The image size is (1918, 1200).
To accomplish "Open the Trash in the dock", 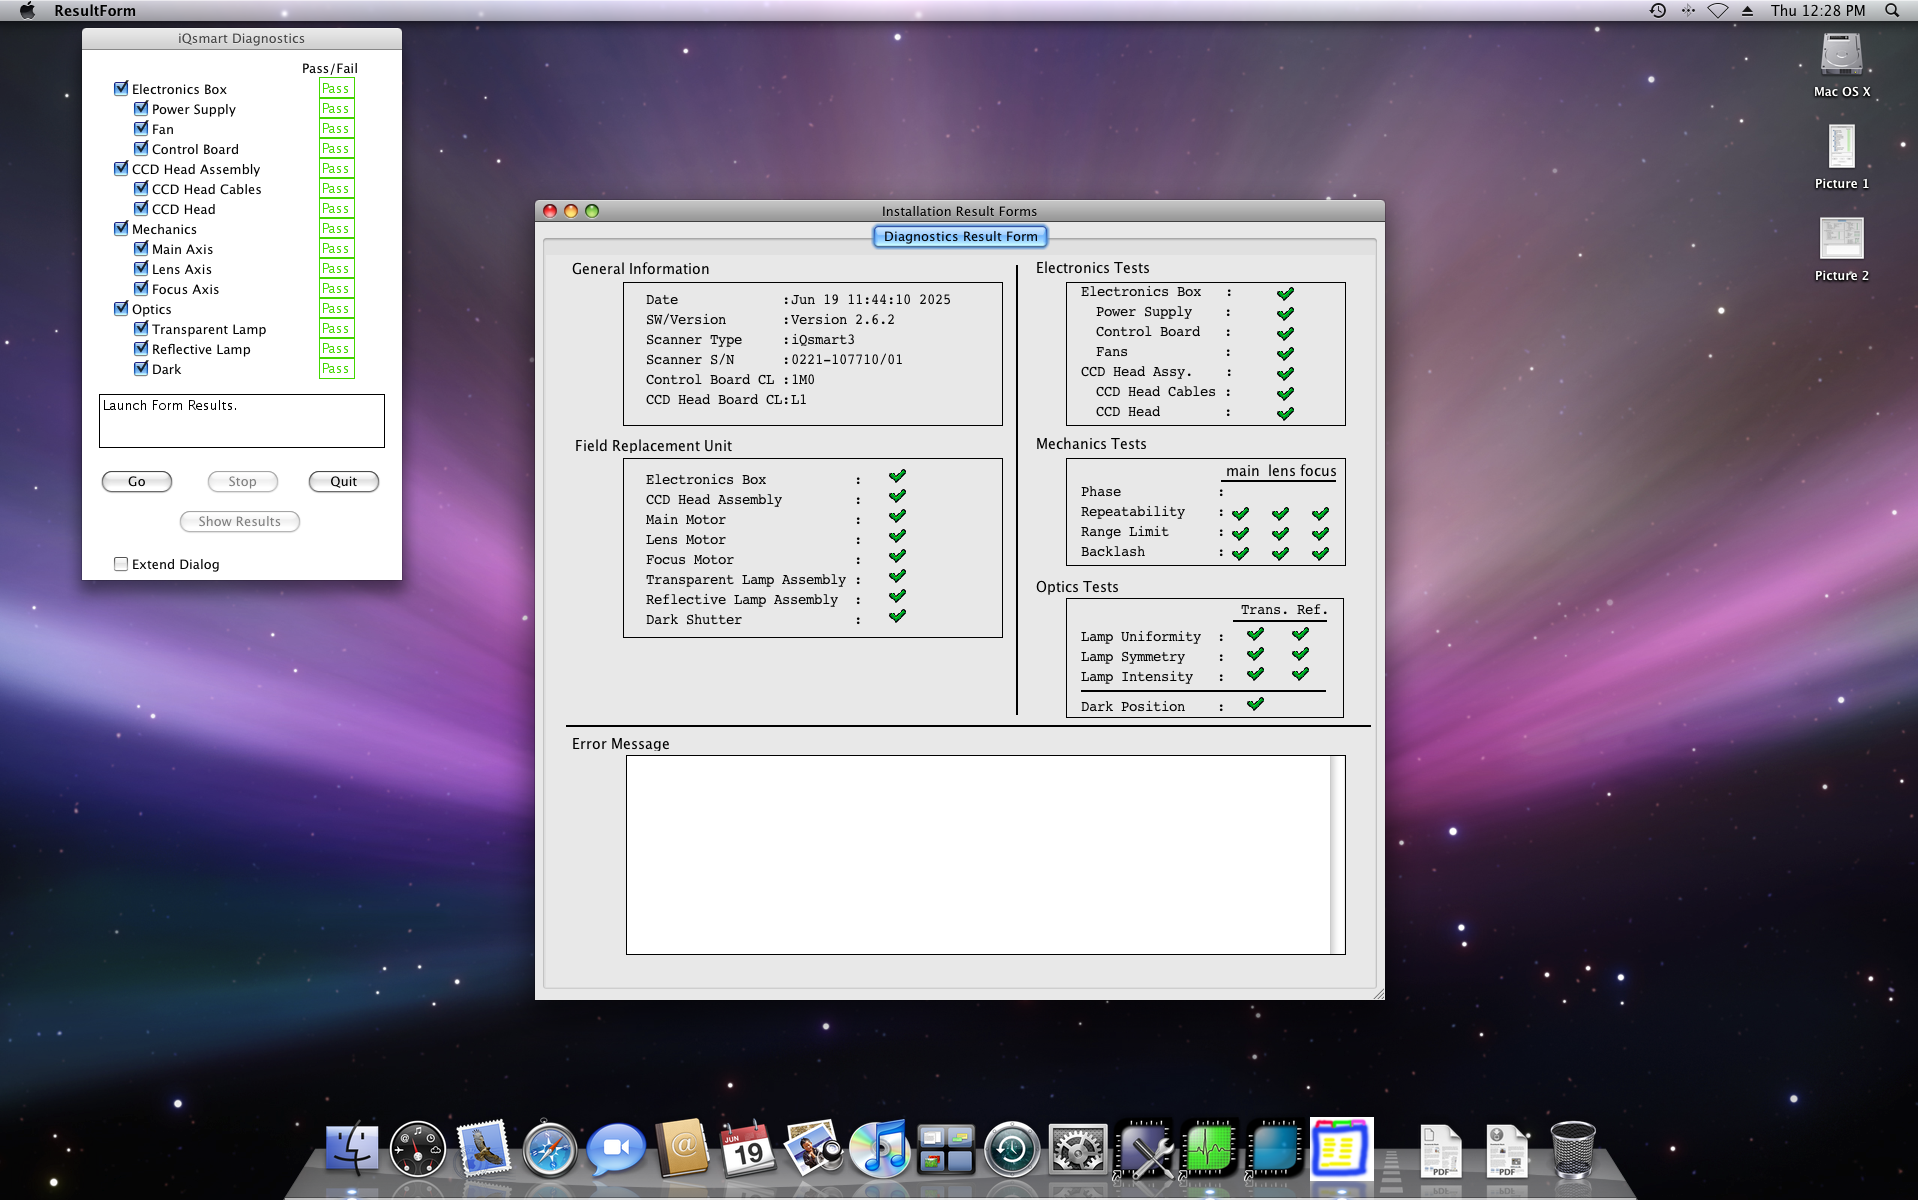I will pos(1572,1149).
